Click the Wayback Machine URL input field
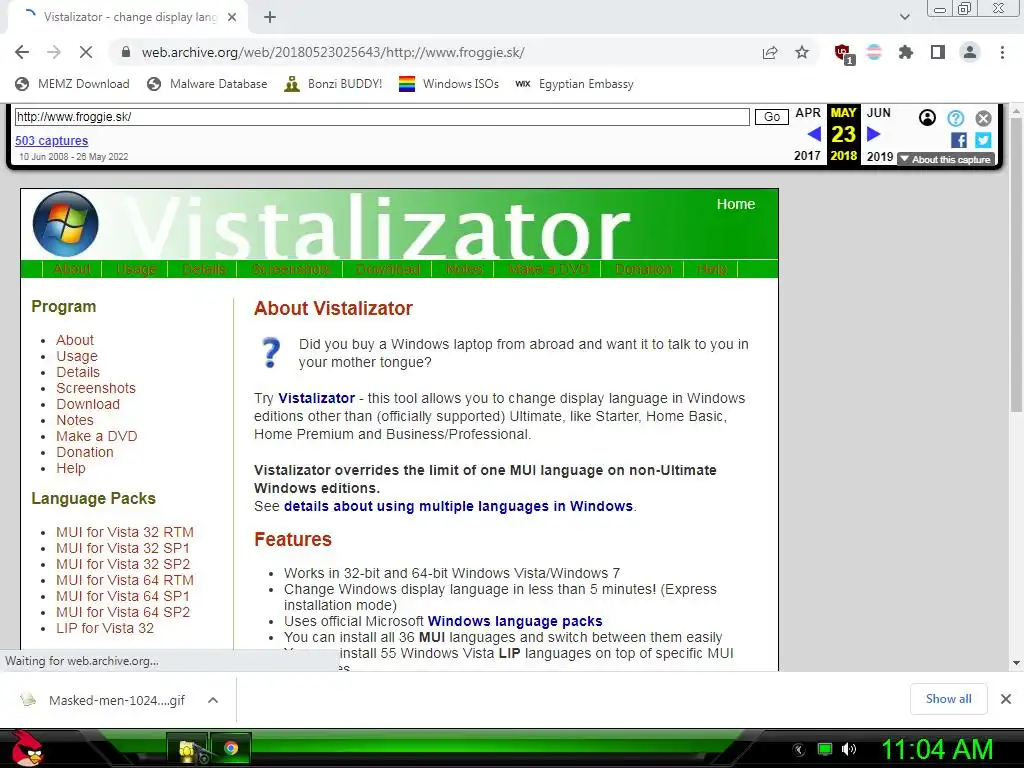 pos(382,117)
